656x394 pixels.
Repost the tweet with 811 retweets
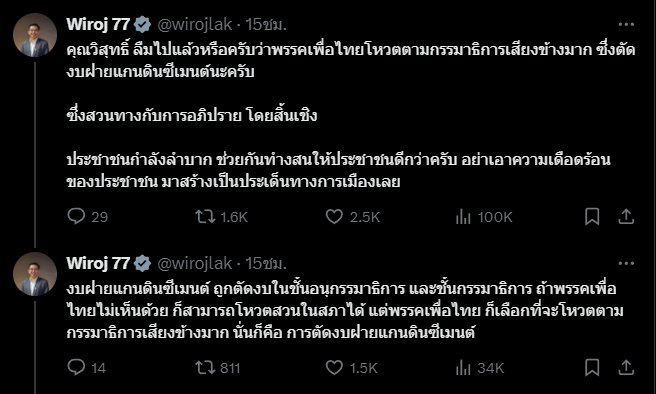pos(218,368)
